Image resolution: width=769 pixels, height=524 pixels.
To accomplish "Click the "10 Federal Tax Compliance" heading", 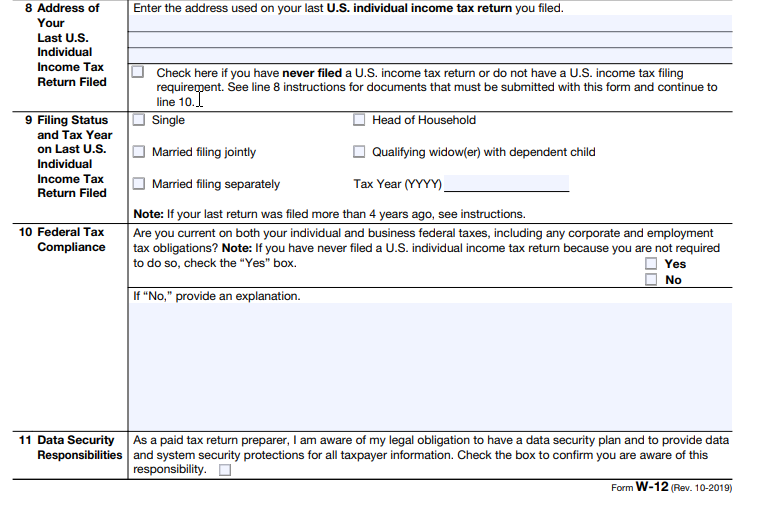I will coord(62,239).
